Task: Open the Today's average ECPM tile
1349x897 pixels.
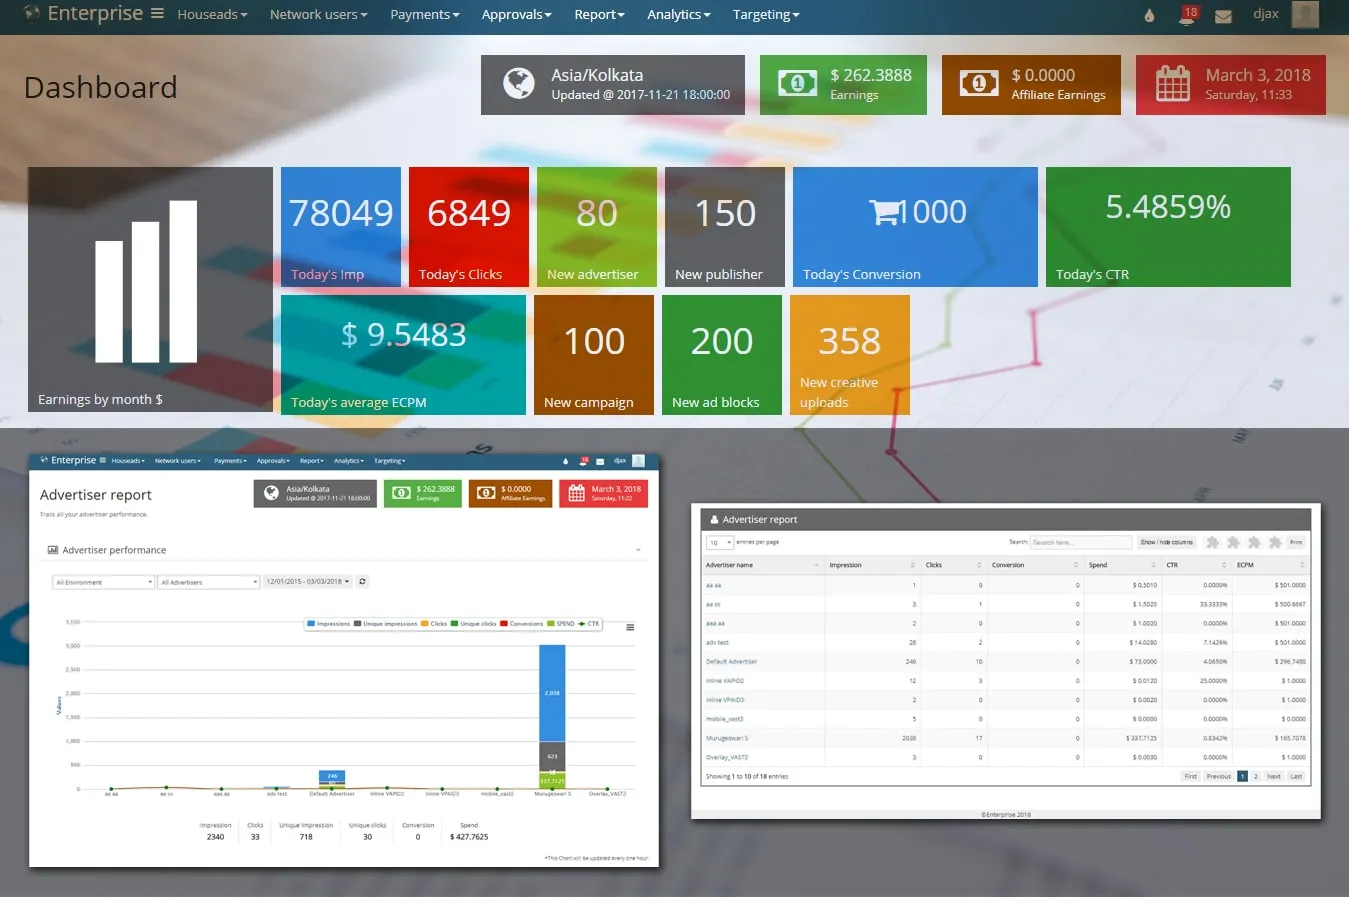Action: tap(403, 355)
